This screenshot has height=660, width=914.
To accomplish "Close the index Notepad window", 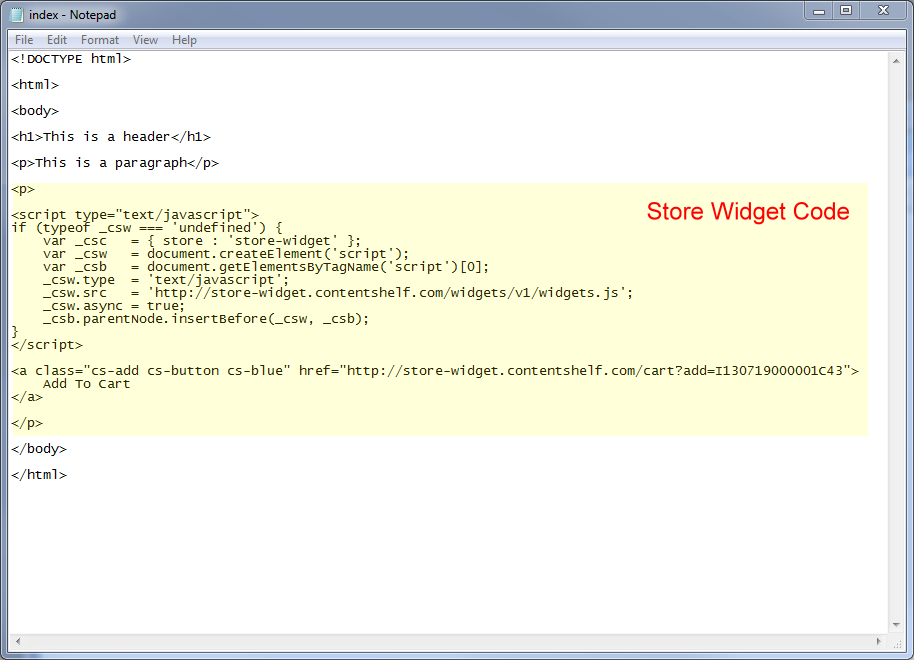I will 884,10.
